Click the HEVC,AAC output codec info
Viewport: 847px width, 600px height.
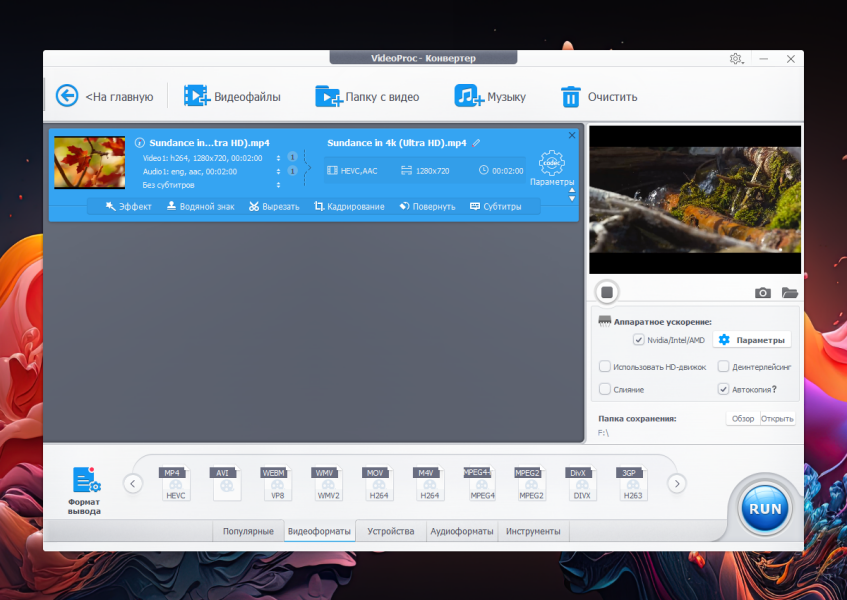point(353,171)
